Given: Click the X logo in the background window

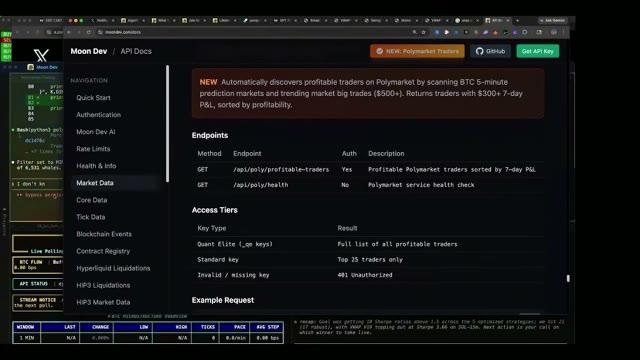Looking at the screenshot, I should point(41,55).
